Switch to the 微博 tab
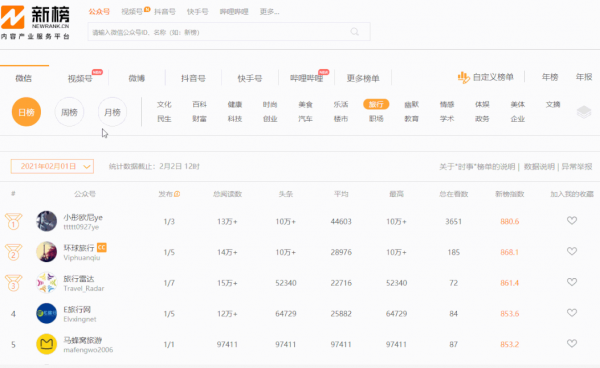 click(137, 78)
